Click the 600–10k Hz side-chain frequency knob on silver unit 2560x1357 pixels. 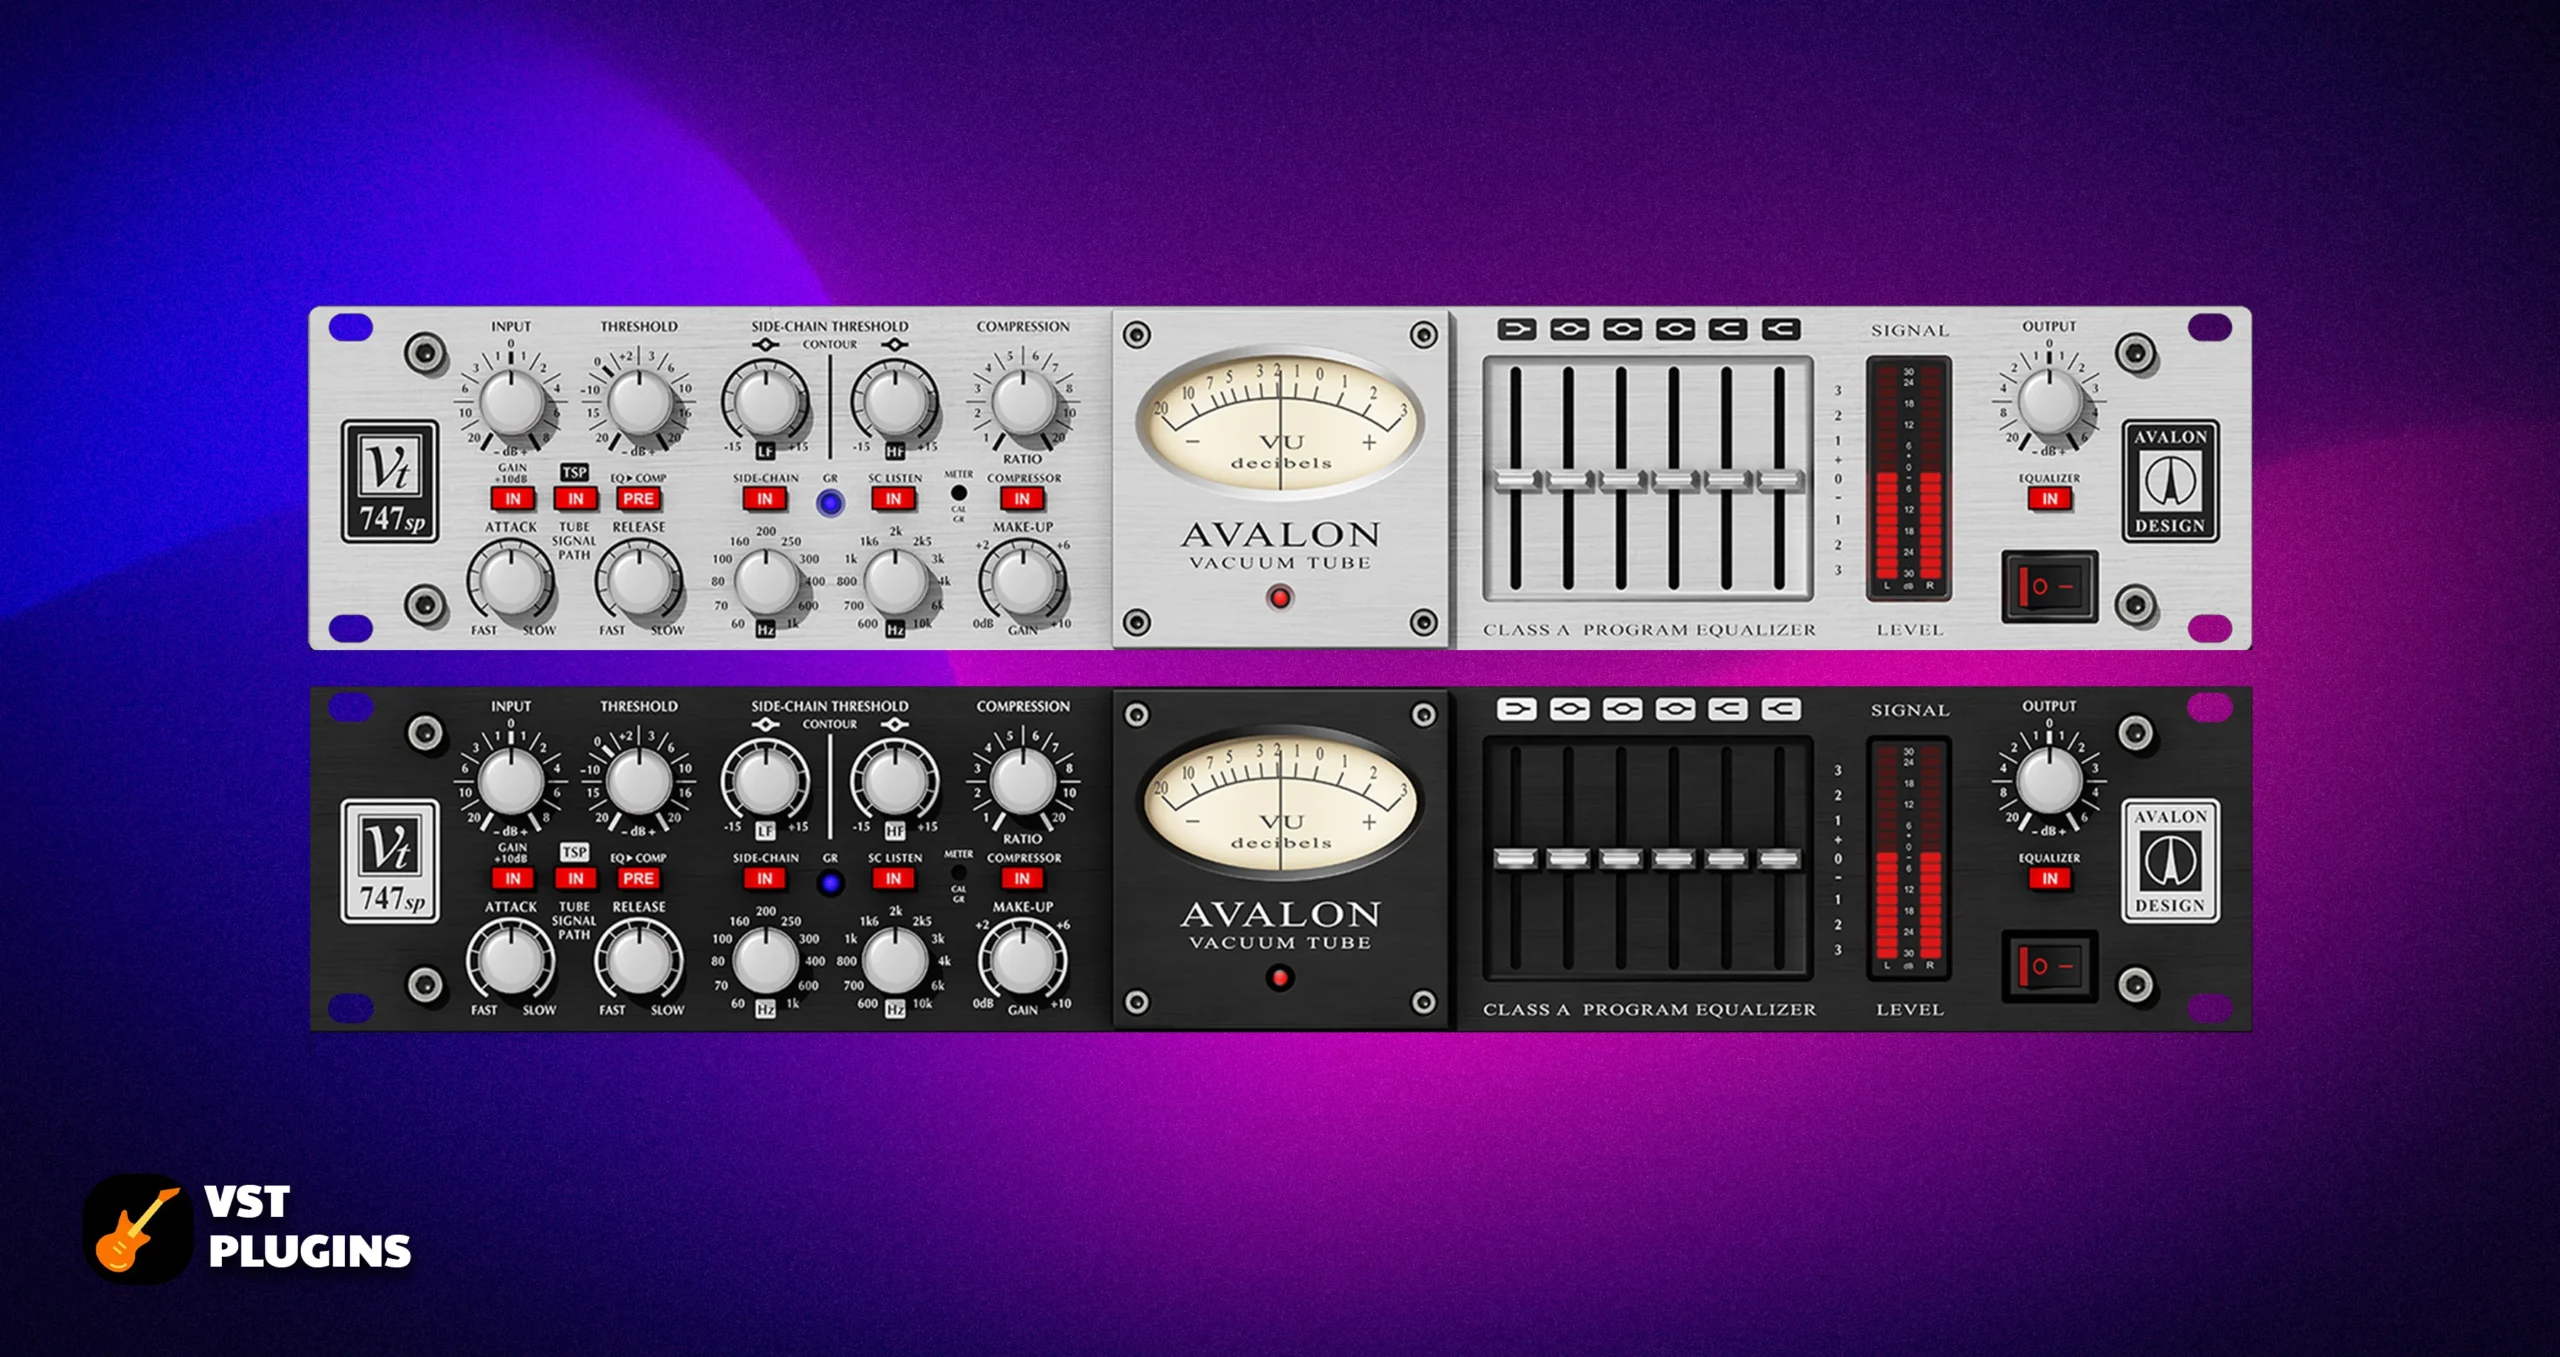893,581
